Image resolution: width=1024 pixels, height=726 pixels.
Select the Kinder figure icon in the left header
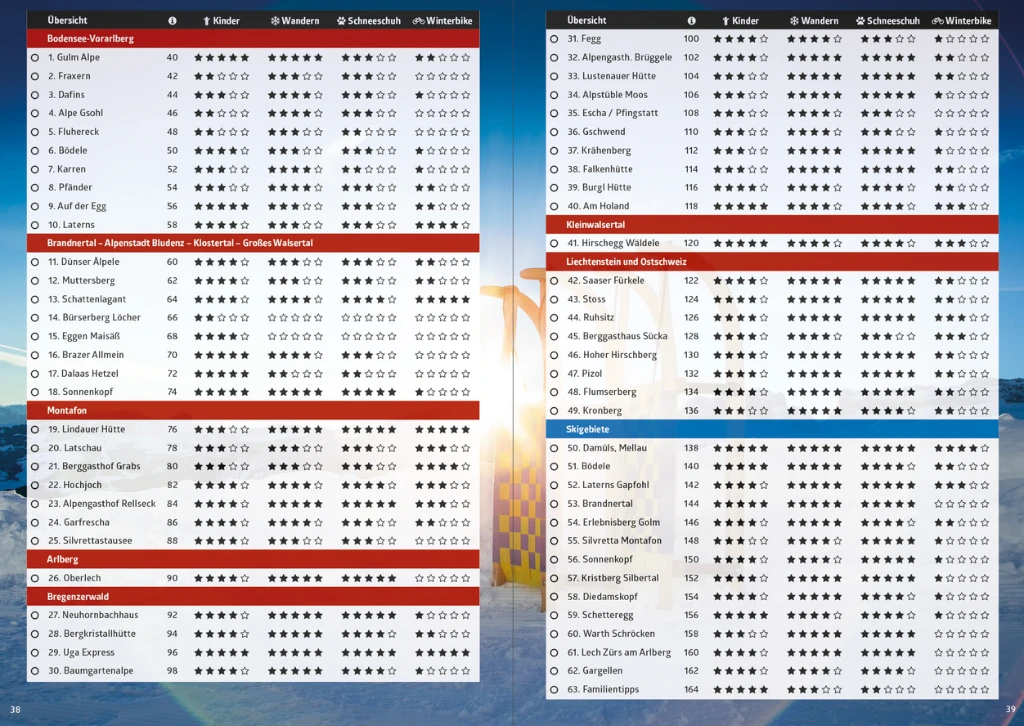click(x=206, y=19)
